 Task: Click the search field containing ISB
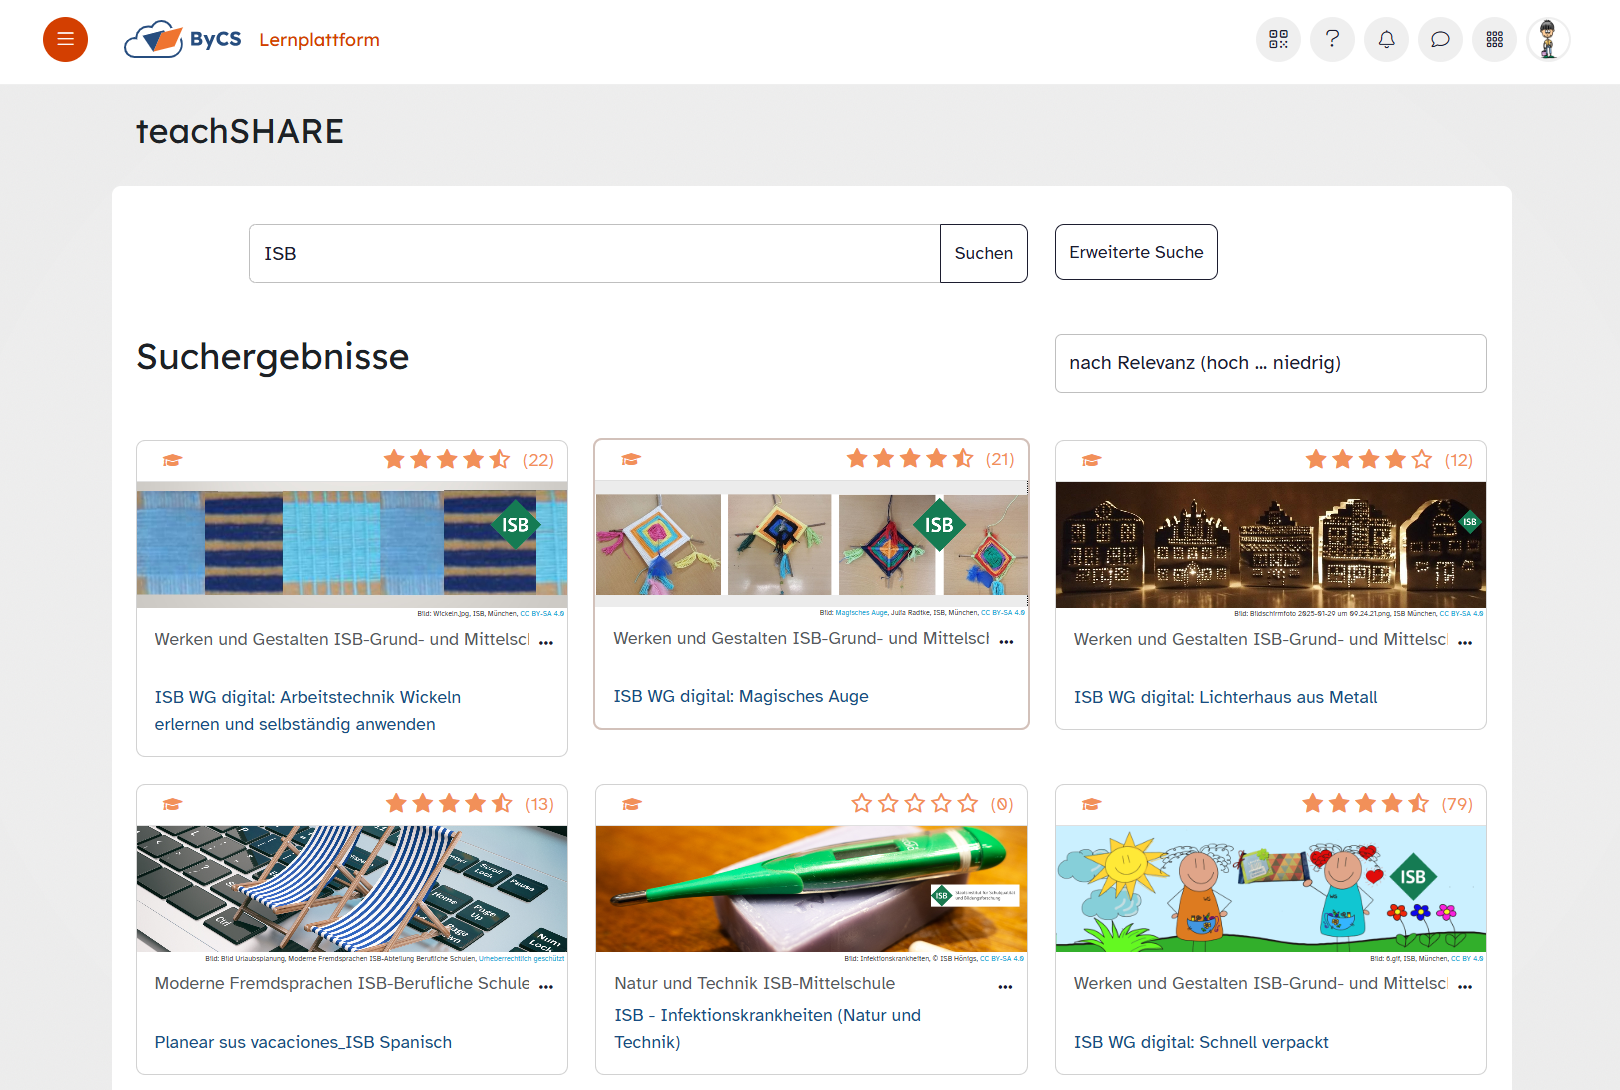tap(594, 254)
